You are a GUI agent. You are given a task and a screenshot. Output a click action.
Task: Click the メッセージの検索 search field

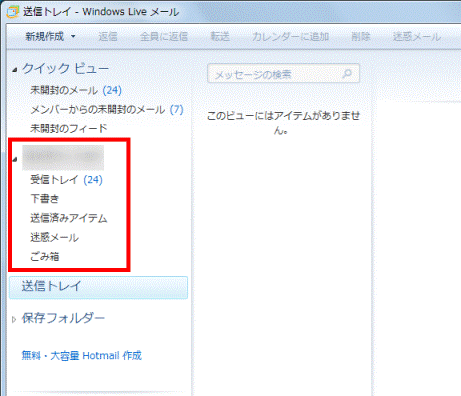click(283, 74)
